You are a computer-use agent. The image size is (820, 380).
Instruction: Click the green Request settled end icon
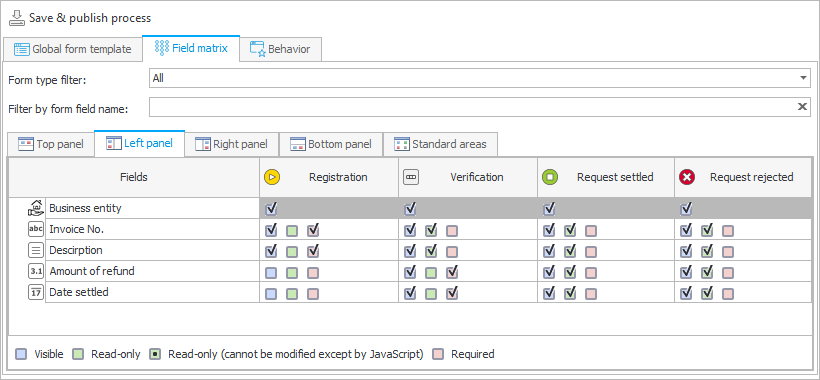pos(550,177)
